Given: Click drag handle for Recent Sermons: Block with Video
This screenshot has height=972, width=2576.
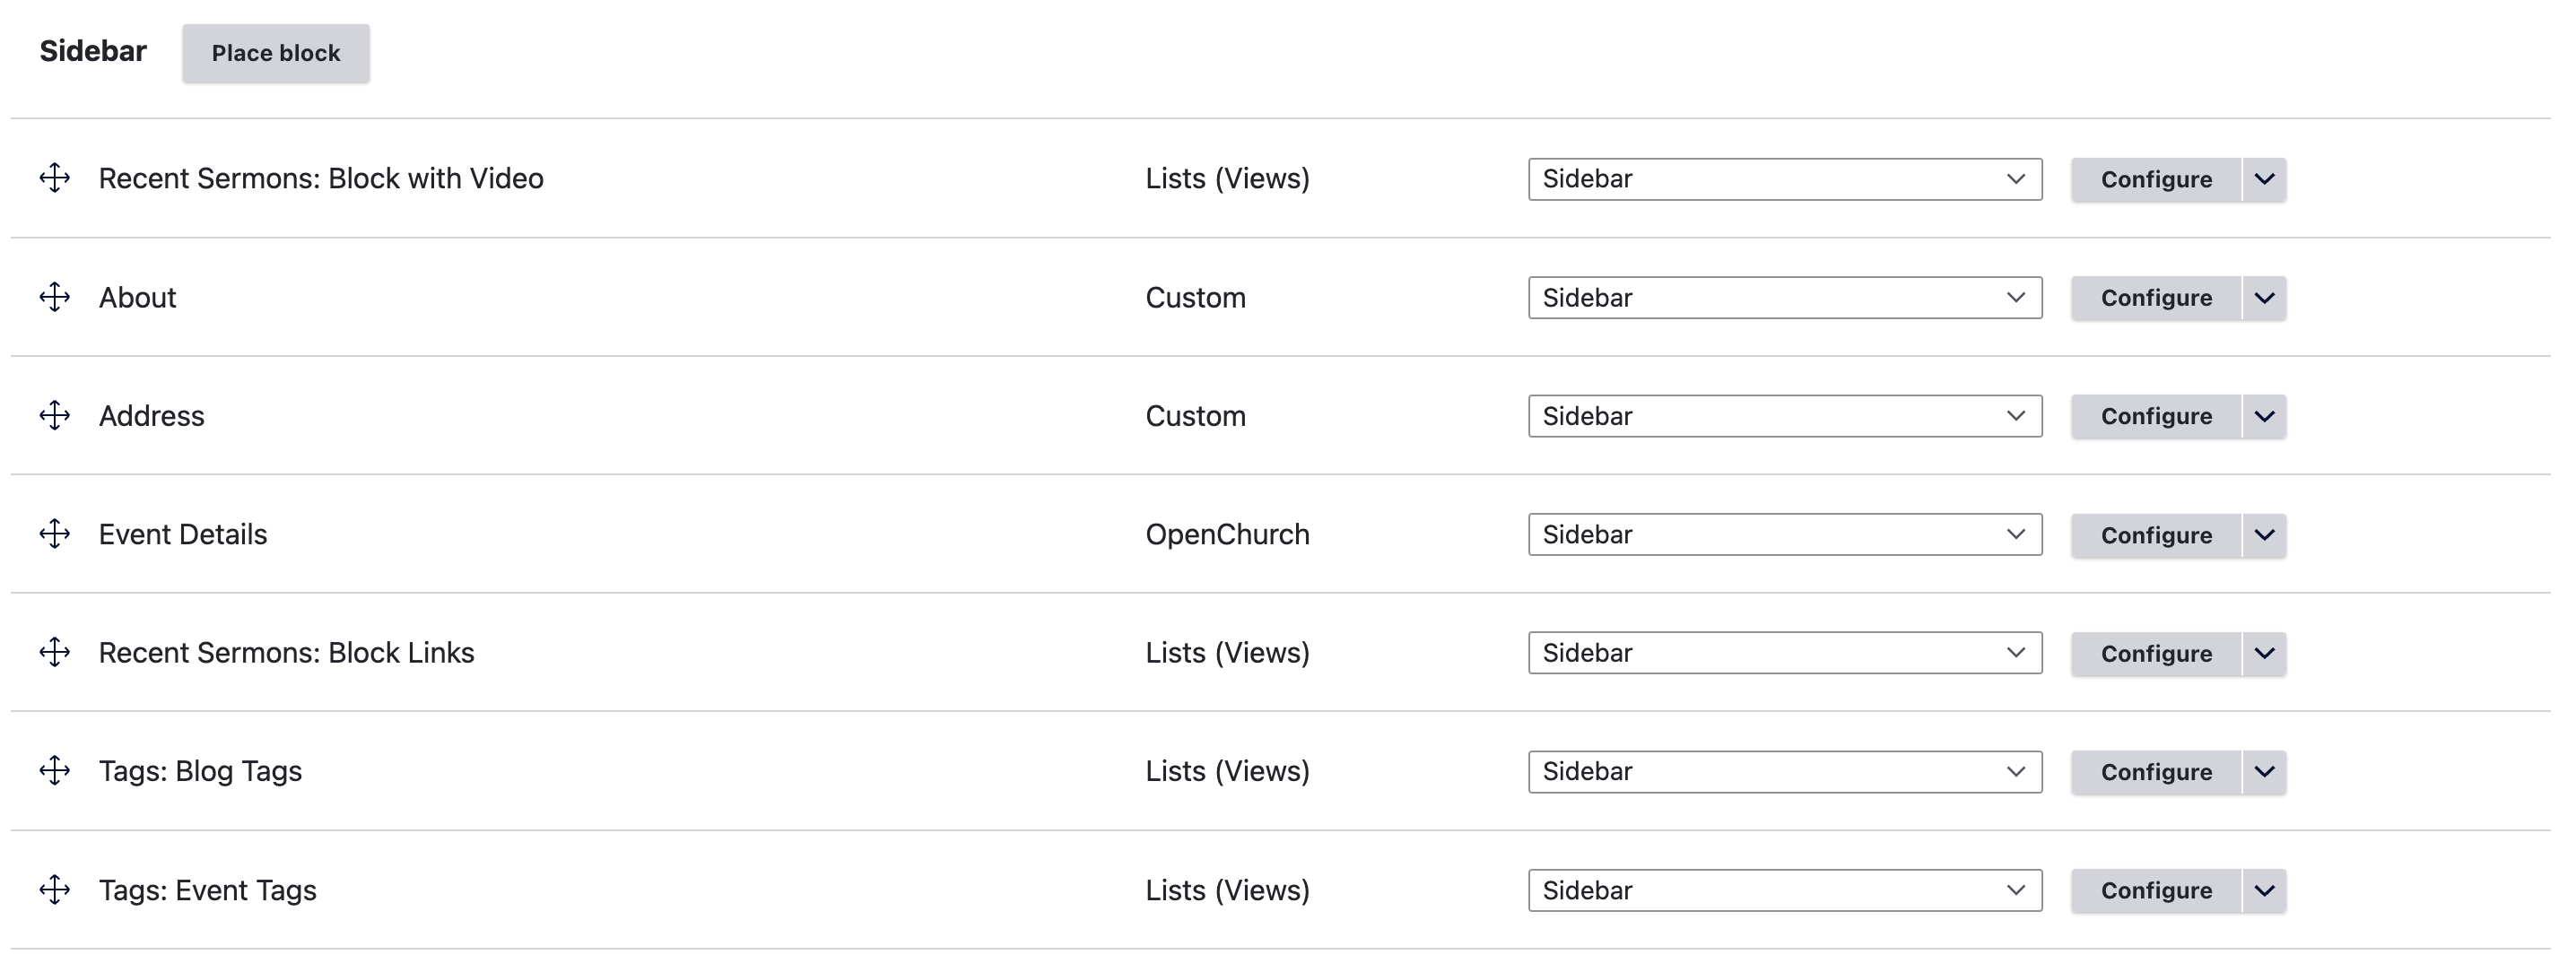Looking at the screenshot, I should click(55, 179).
